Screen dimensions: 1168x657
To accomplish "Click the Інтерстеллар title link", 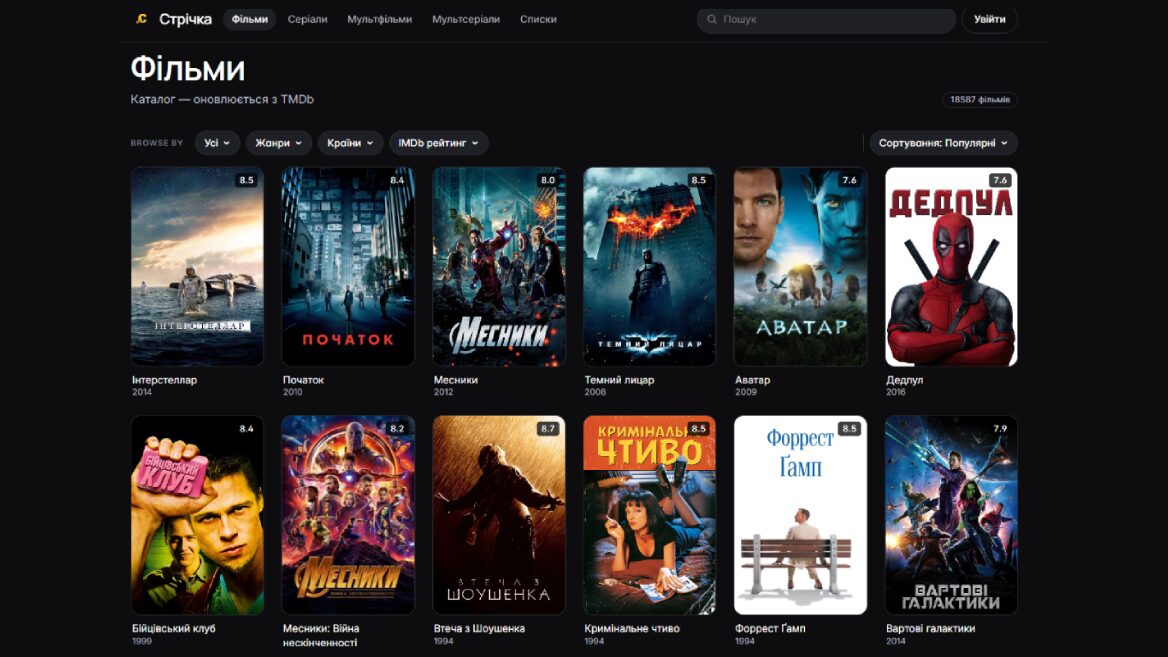I will click(x=165, y=380).
